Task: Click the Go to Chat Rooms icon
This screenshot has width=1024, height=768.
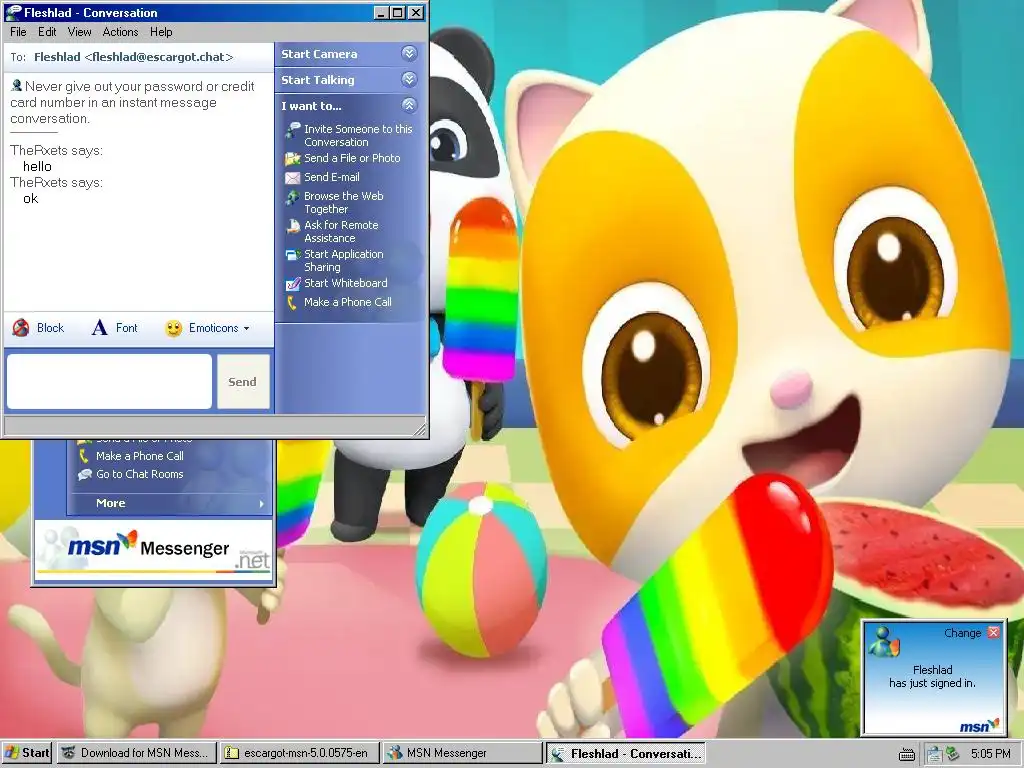Action: click(84, 475)
